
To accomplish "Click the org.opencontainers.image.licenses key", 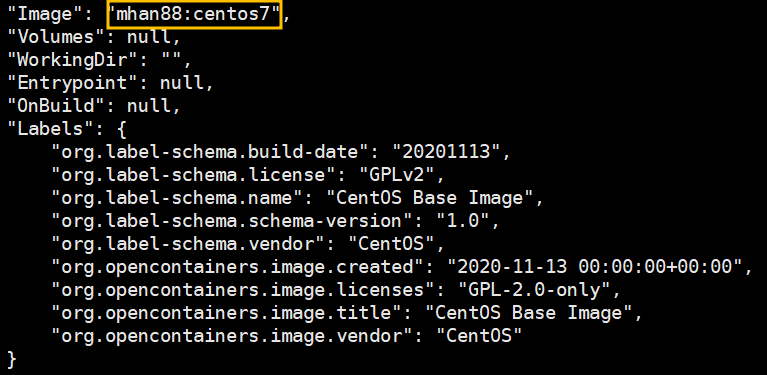I will tap(244, 290).
